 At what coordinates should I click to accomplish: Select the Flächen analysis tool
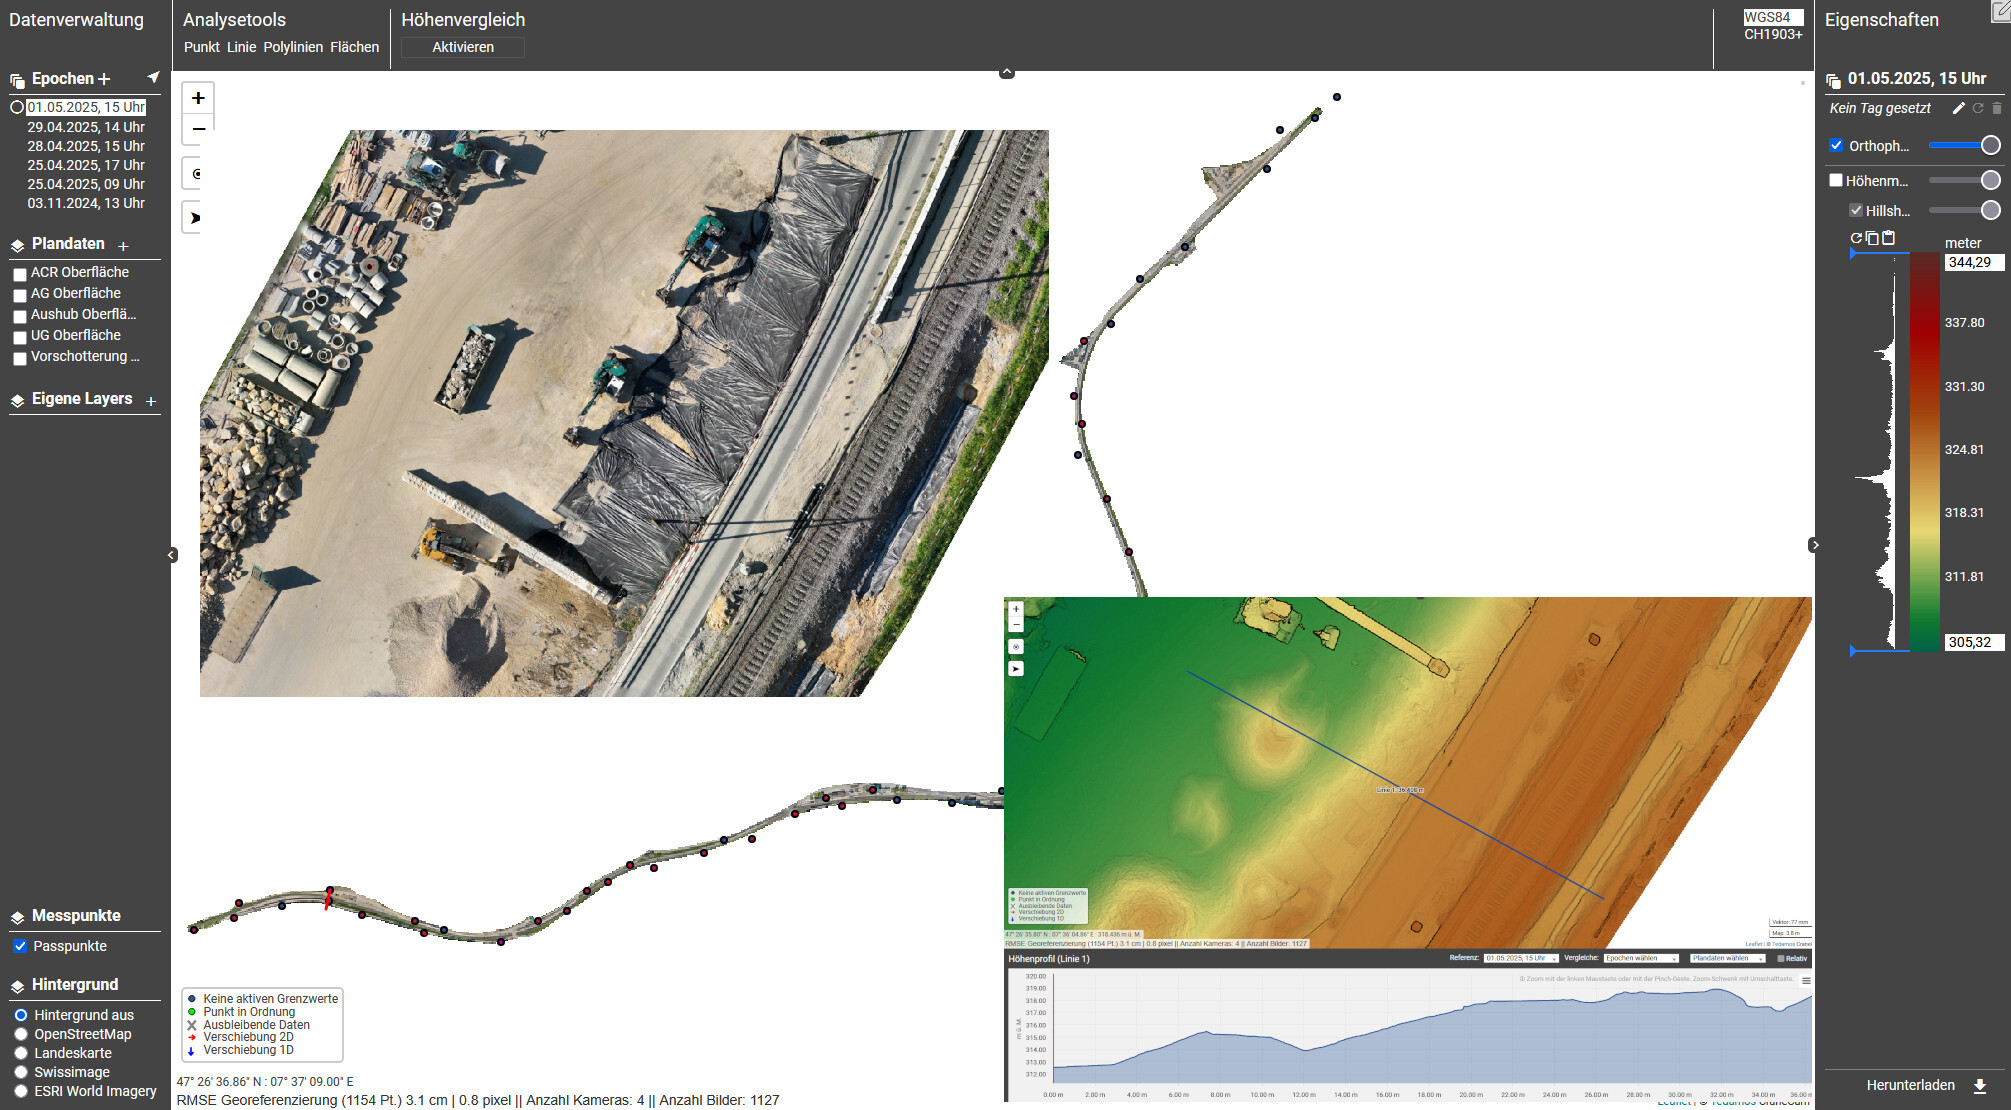click(354, 47)
